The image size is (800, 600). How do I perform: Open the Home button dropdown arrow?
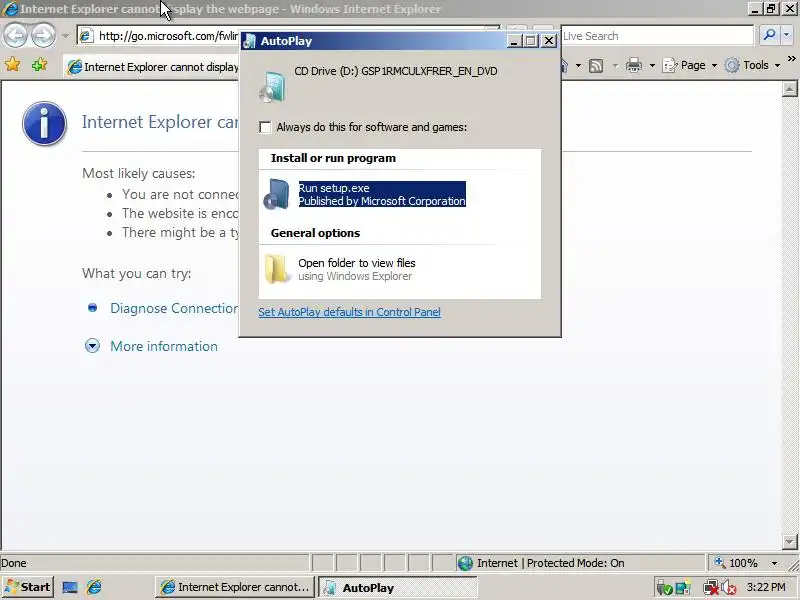578,65
